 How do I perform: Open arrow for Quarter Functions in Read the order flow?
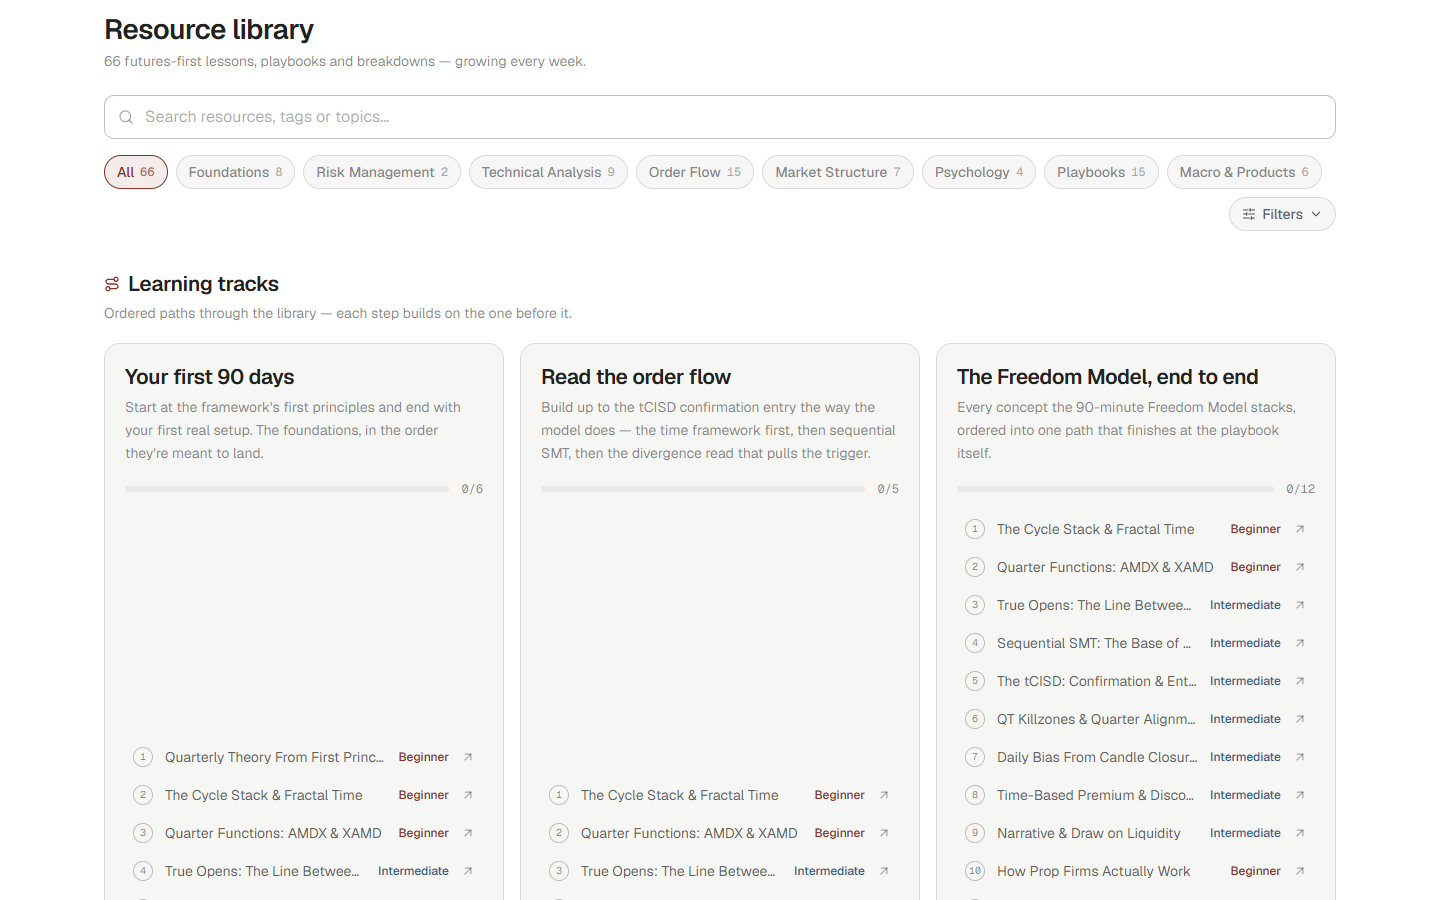point(884,833)
